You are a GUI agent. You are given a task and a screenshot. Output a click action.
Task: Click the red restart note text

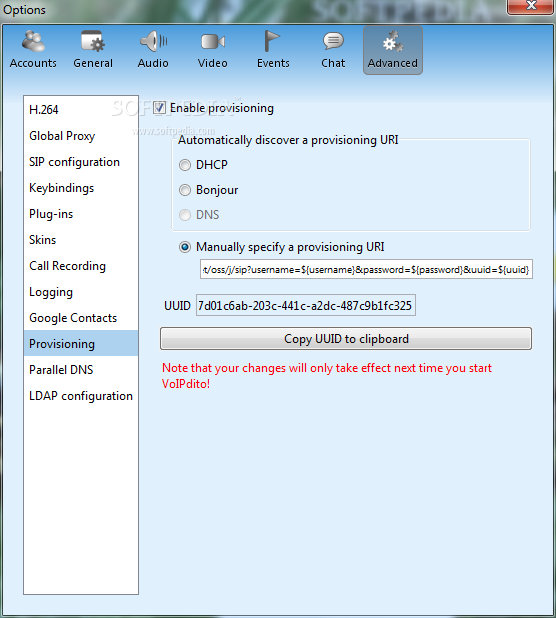click(x=327, y=376)
